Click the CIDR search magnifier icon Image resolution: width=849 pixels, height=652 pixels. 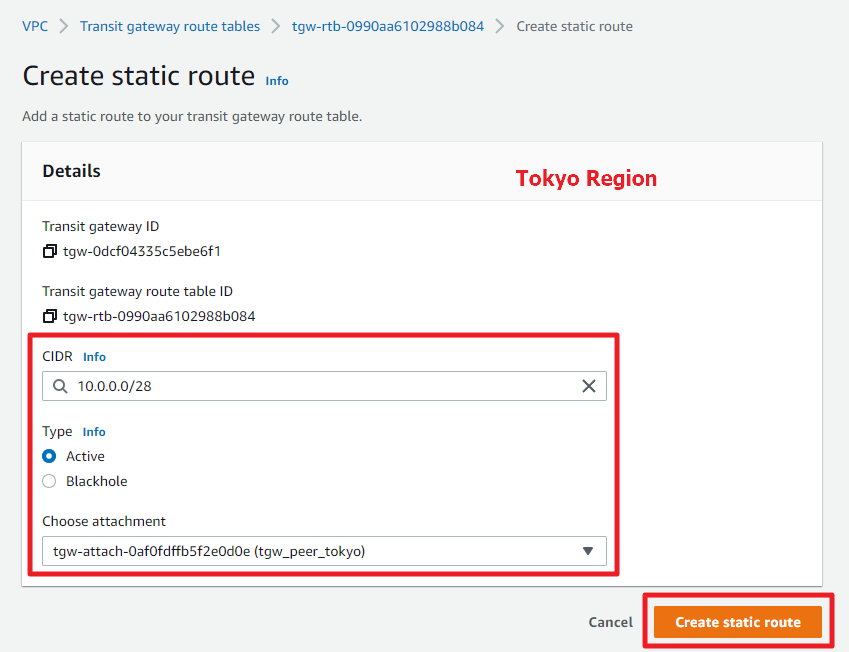60,386
